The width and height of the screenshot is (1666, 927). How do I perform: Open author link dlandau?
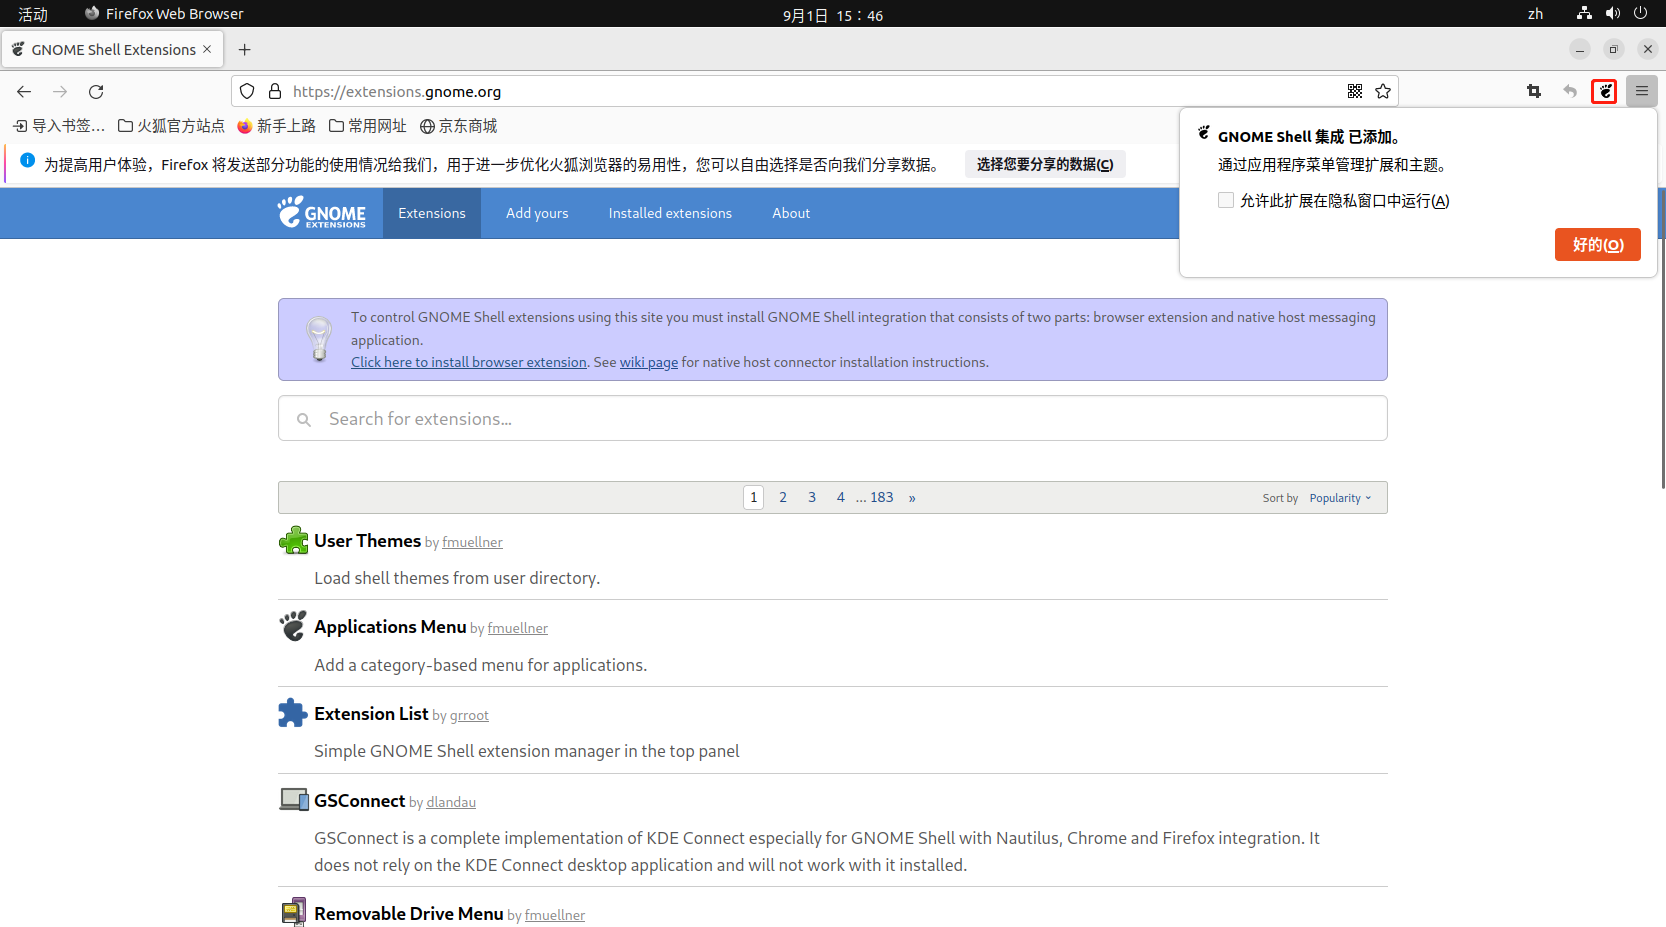[451, 802]
